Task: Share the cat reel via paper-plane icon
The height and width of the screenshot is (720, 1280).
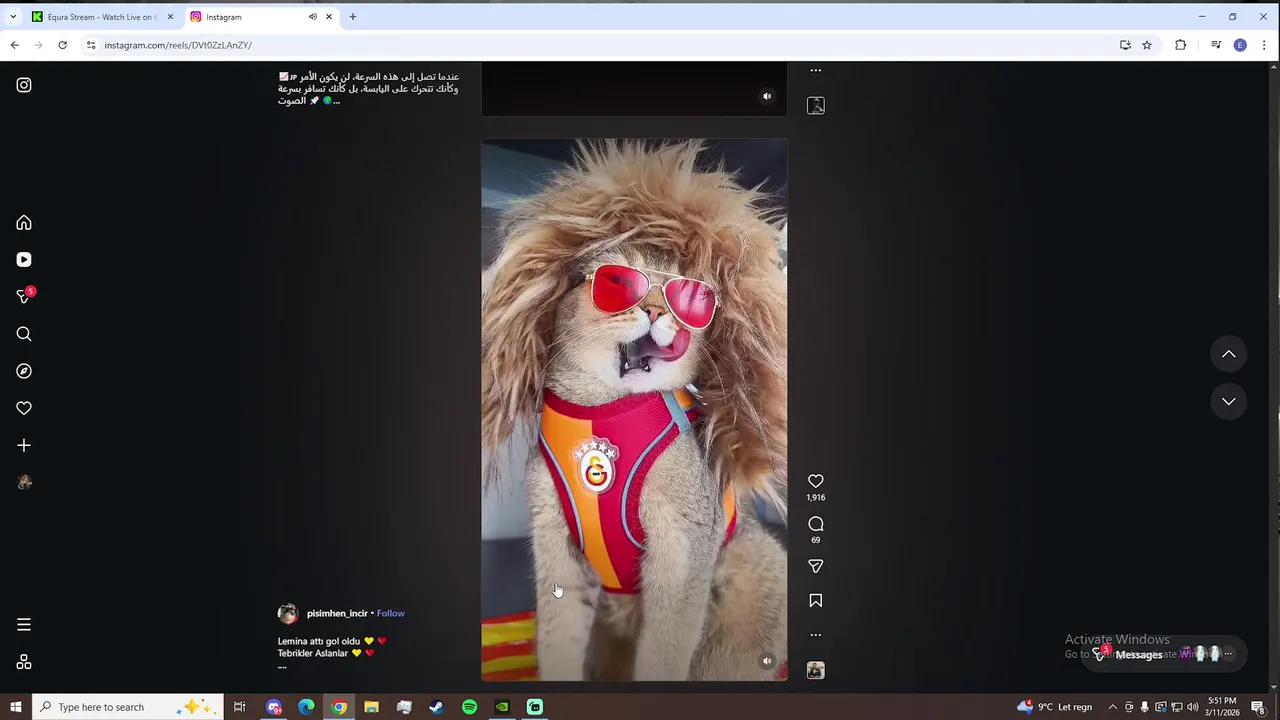Action: 816,566
